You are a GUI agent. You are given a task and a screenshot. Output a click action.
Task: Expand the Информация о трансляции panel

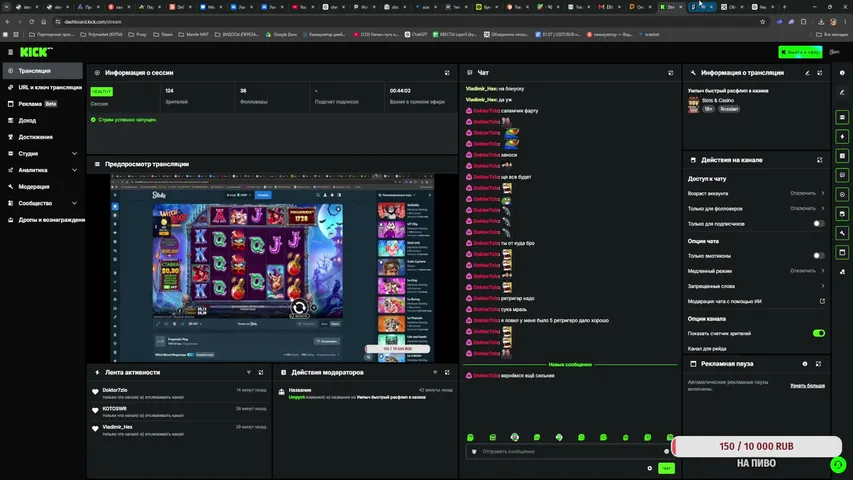pyautogui.click(x=819, y=73)
